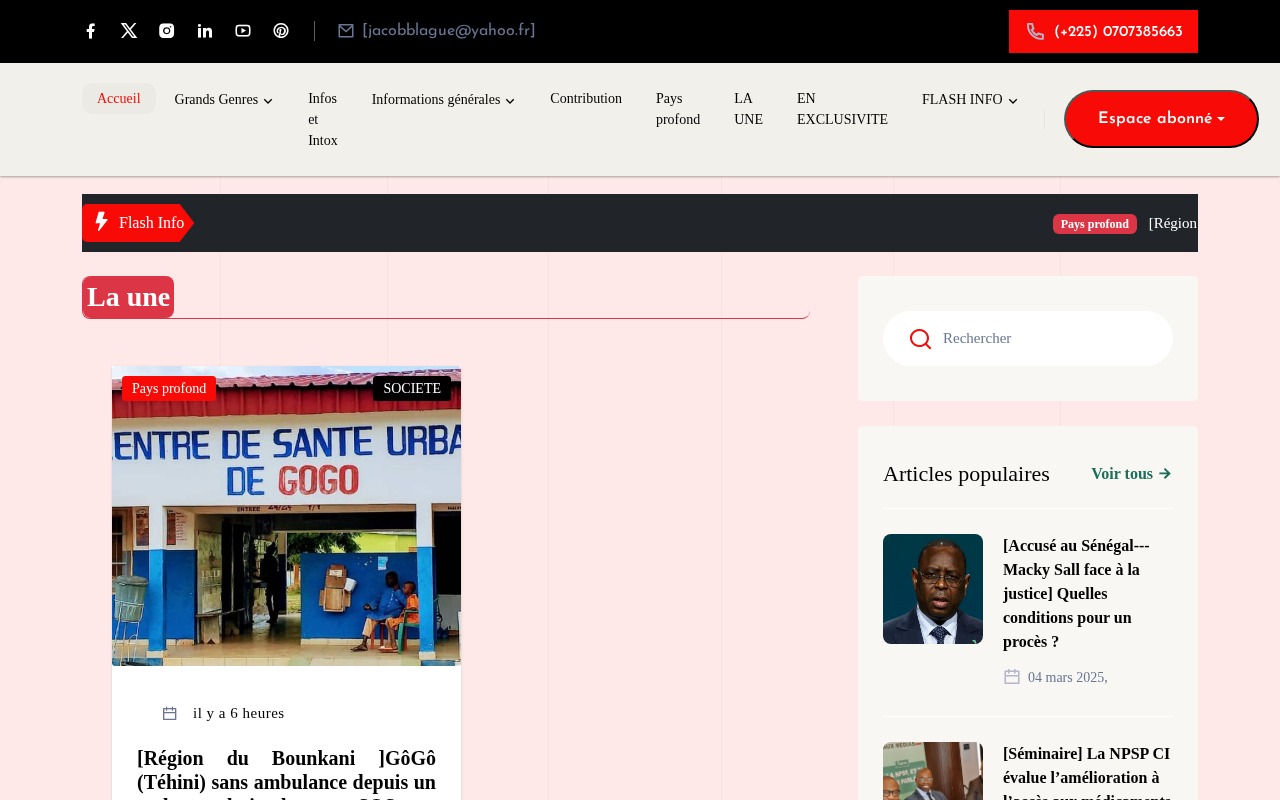Click the search magnifier icon
Screen dimensions: 1280x800
pyautogui.click(x=920, y=339)
